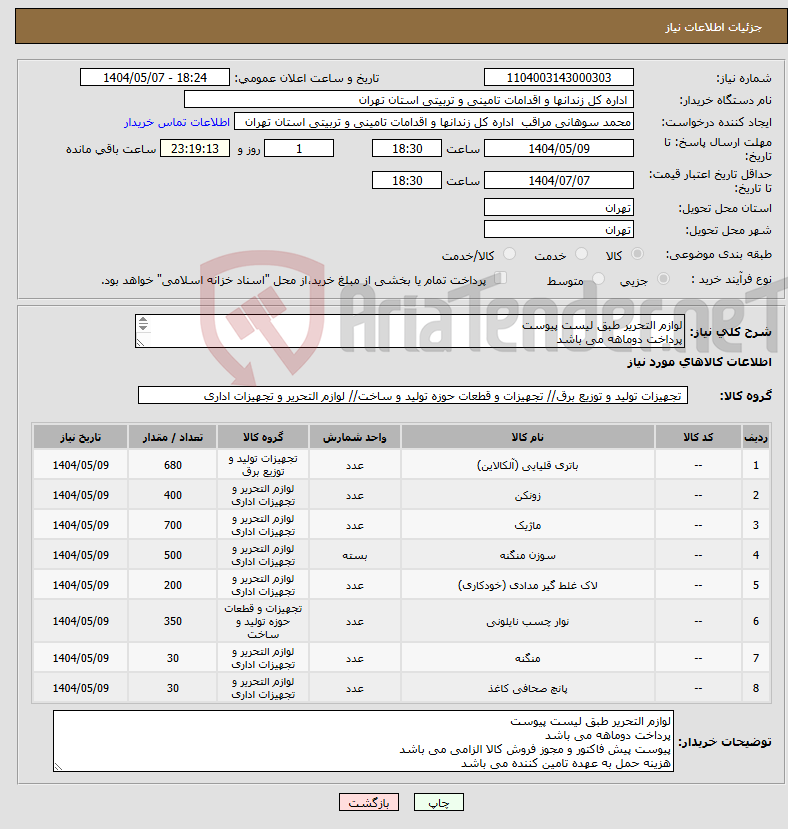
Task: Select the متوسط purchase type radio
Action: 598,278
